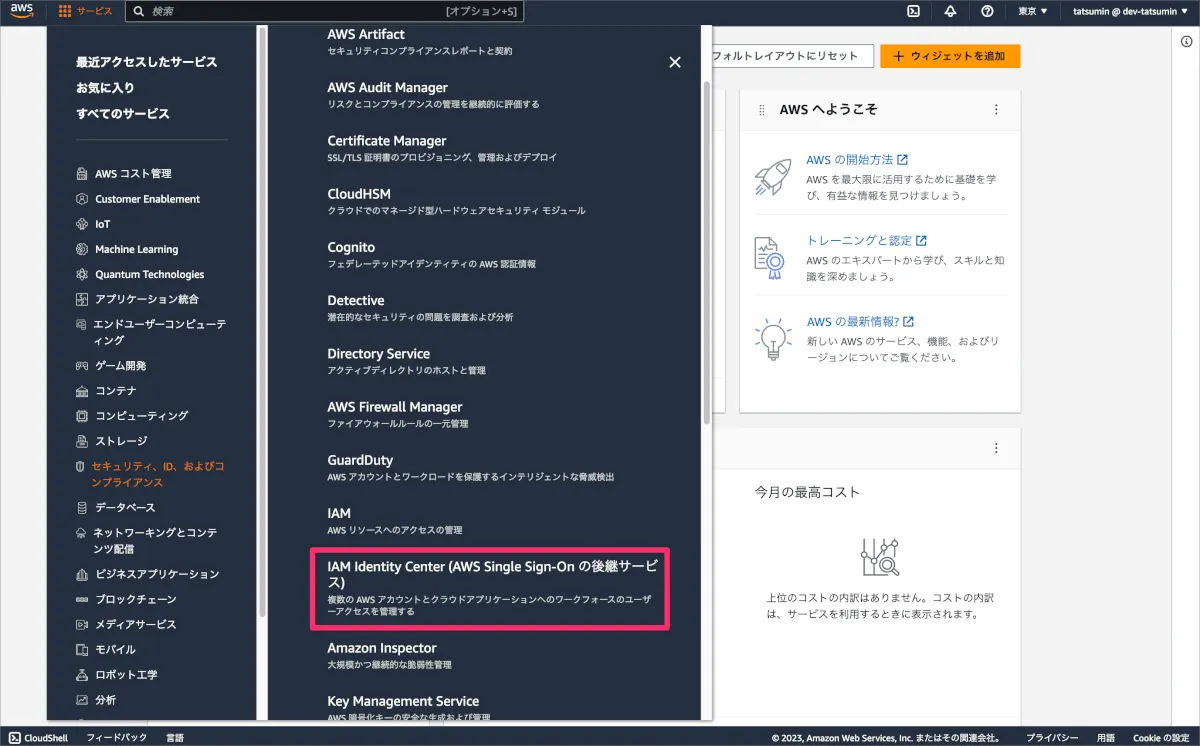Screen dimensions: 1200x746
Task: Open the help question mark icon
Action: pyautogui.click(x=987, y=12)
